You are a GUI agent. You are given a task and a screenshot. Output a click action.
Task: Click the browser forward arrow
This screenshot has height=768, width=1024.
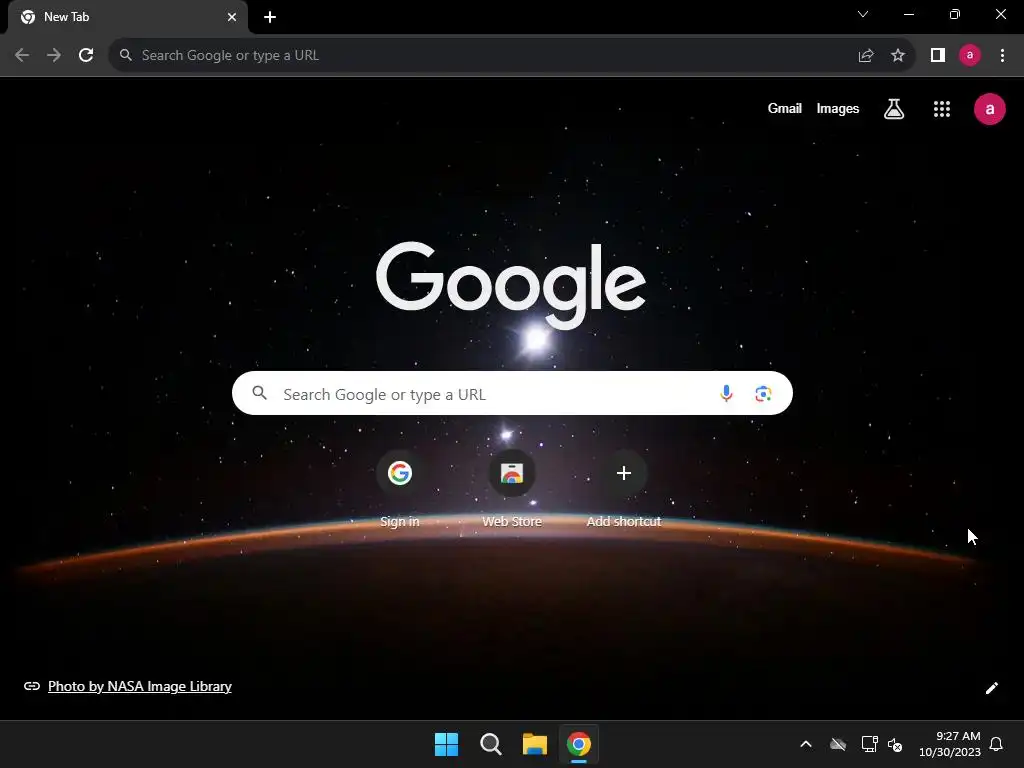pos(54,56)
